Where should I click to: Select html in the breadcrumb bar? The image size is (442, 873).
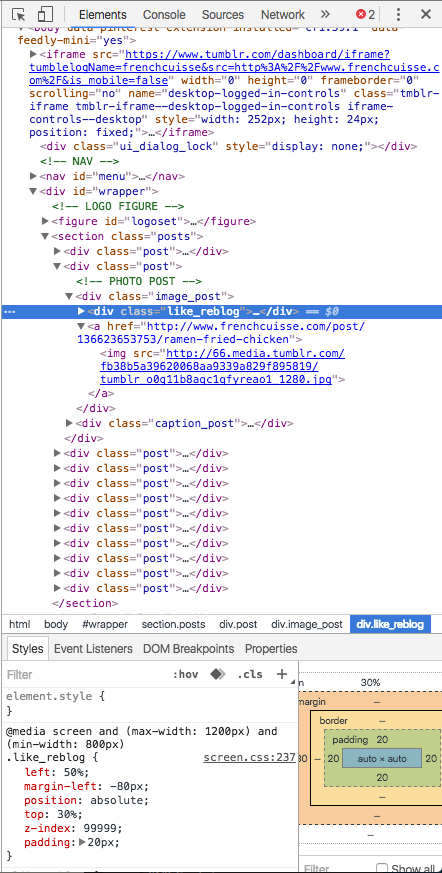pos(20,624)
